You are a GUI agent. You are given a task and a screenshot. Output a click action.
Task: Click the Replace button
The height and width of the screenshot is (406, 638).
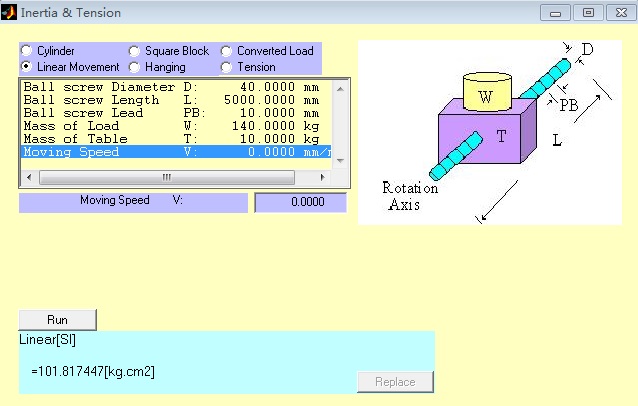pyautogui.click(x=395, y=382)
